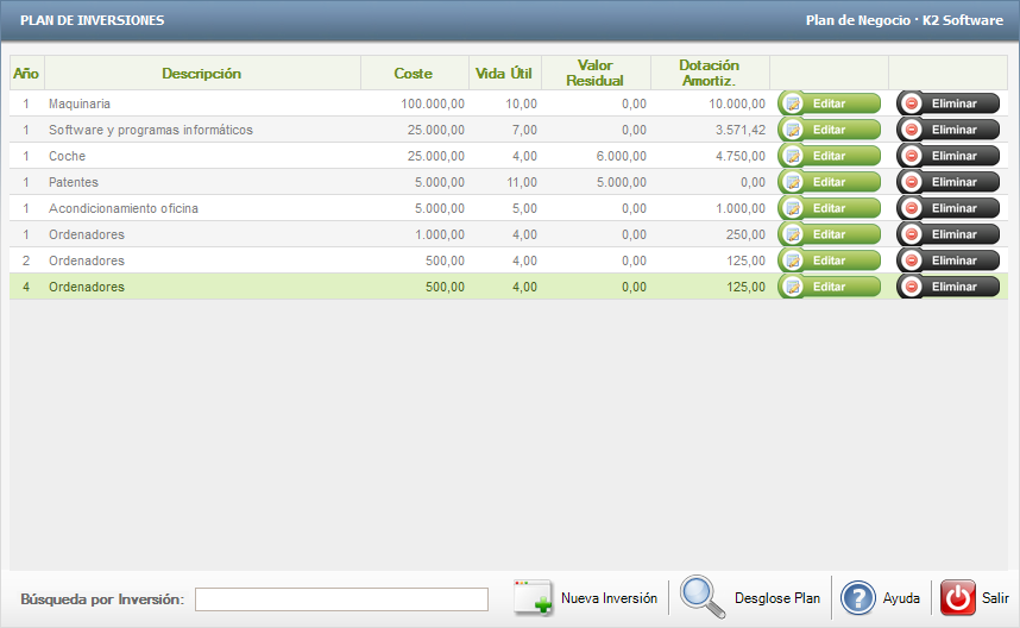1020x628 pixels.
Task: Click the 100.000,00 cost value
Action: tap(433, 103)
